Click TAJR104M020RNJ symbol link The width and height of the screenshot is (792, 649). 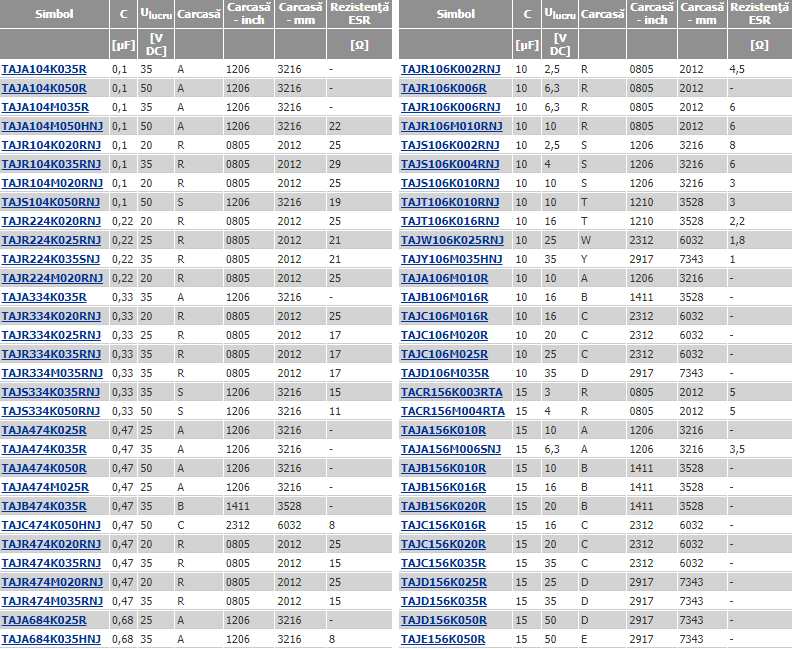[52, 183]
